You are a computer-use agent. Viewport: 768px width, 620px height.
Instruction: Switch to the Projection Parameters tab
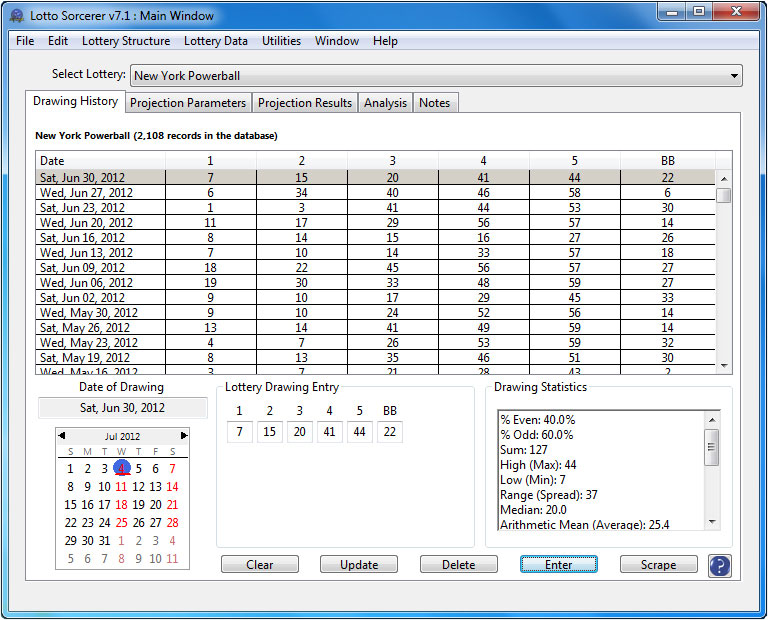(188, 103)
